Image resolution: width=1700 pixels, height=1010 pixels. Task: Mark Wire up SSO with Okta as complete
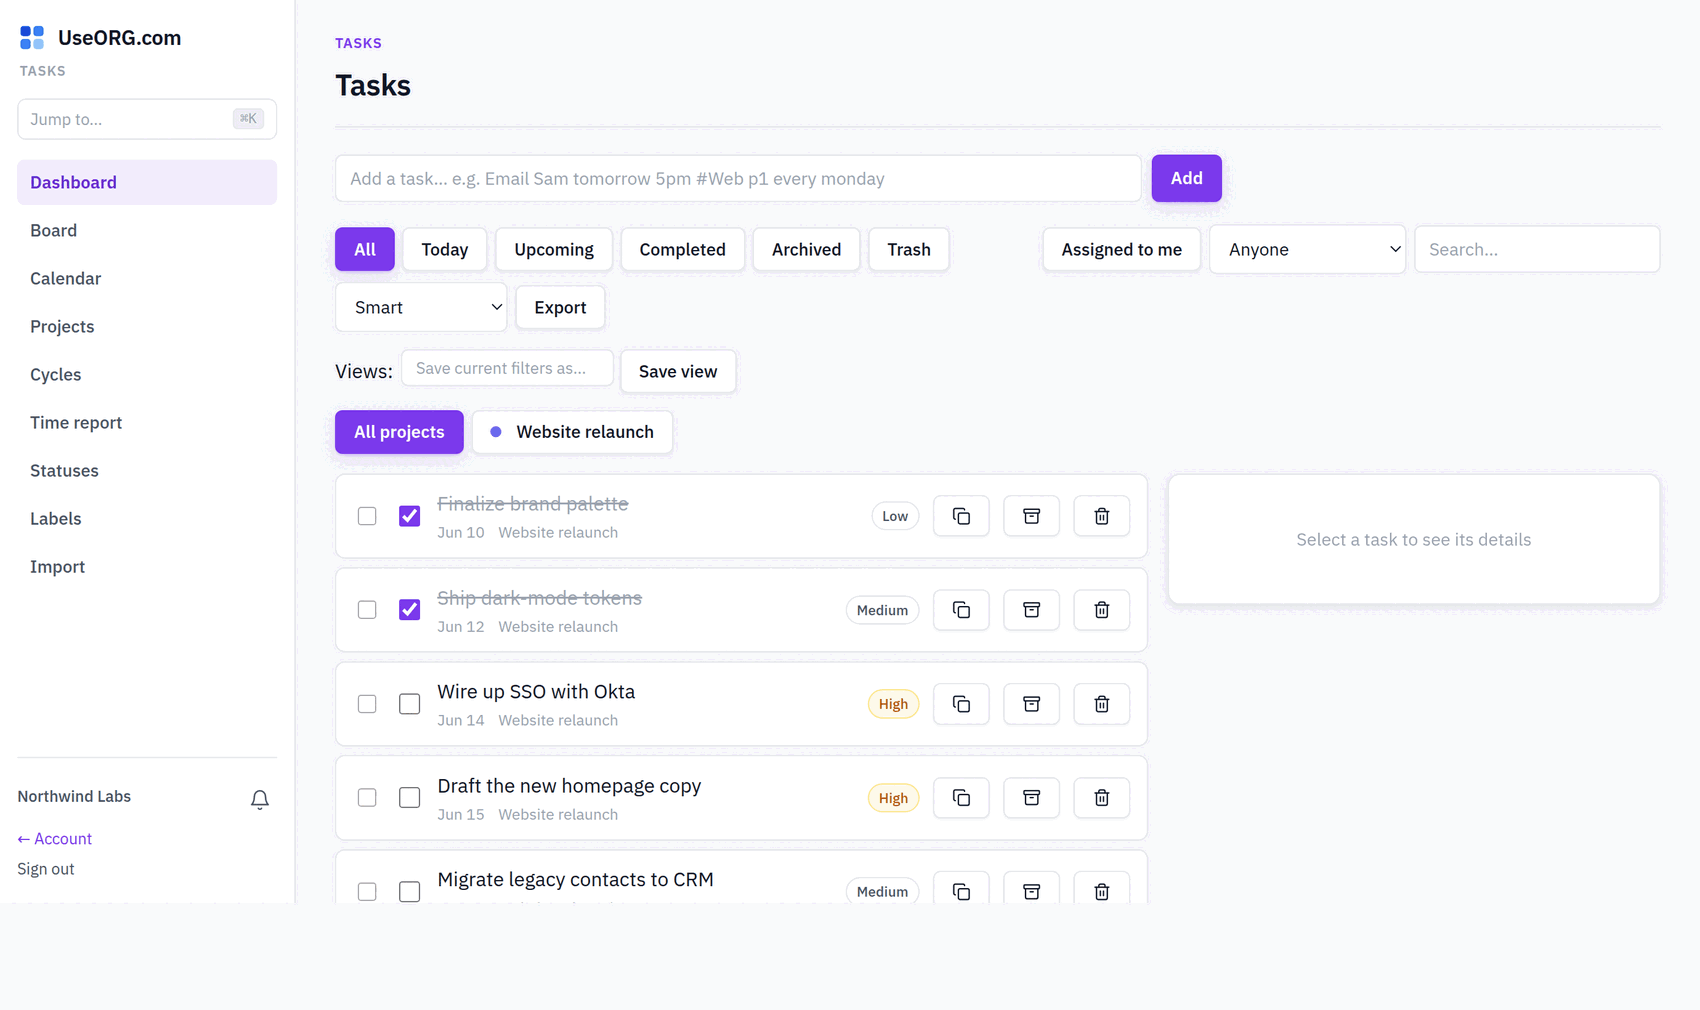tap(409, 704)
